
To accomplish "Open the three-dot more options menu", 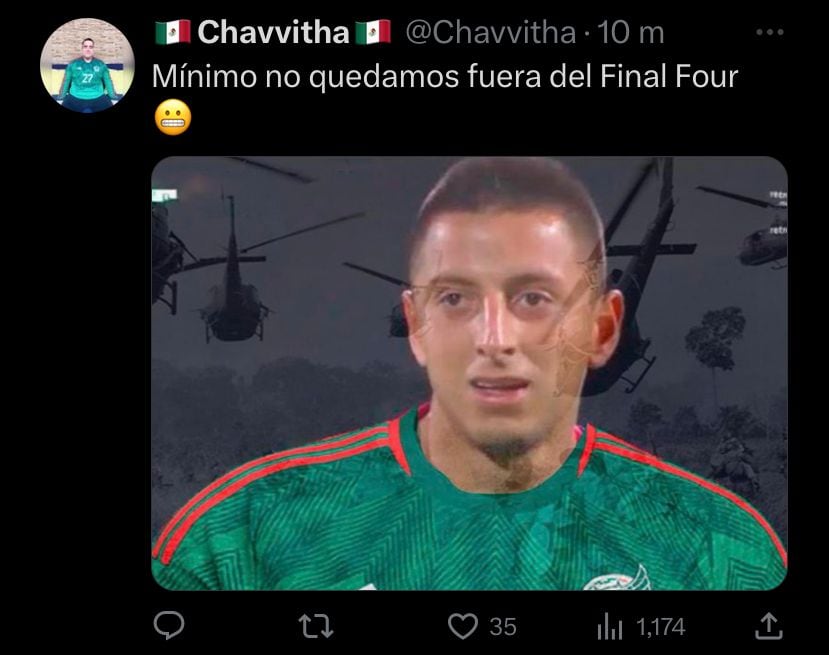I will (769, 32).
